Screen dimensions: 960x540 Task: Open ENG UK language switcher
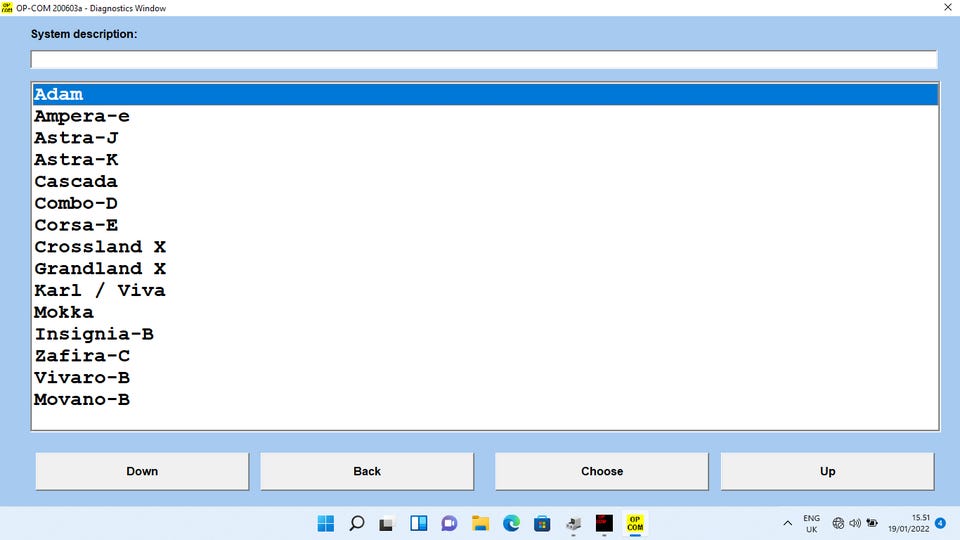(811, 523)
